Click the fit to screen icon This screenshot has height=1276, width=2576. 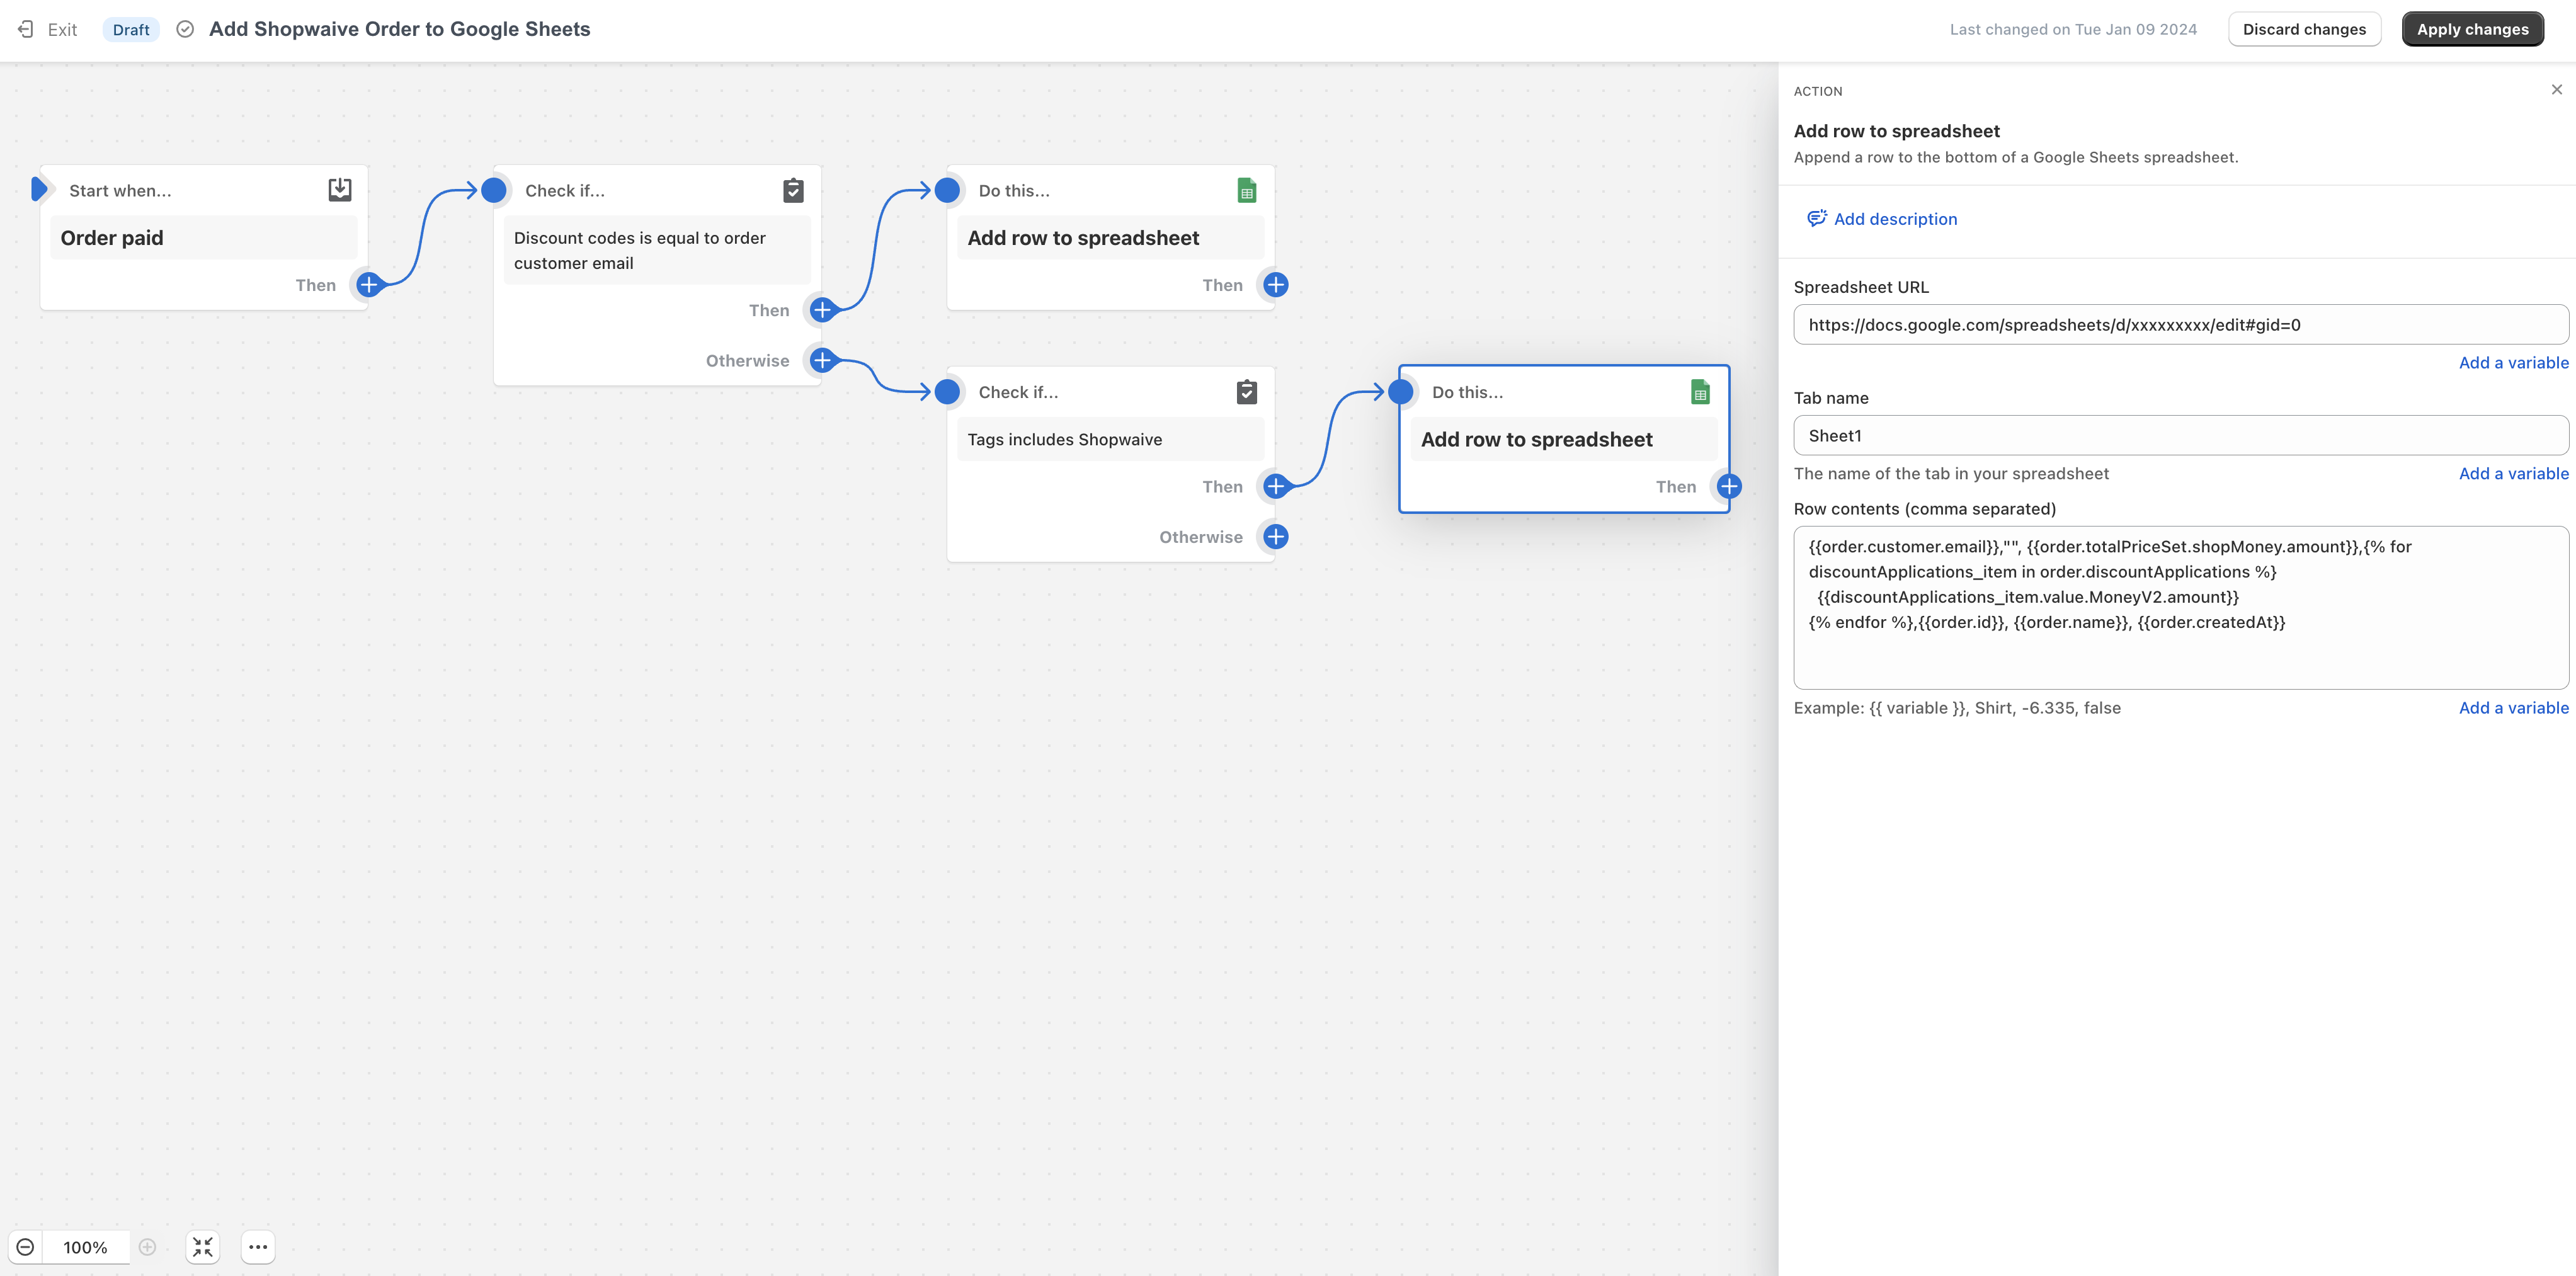203,1247
